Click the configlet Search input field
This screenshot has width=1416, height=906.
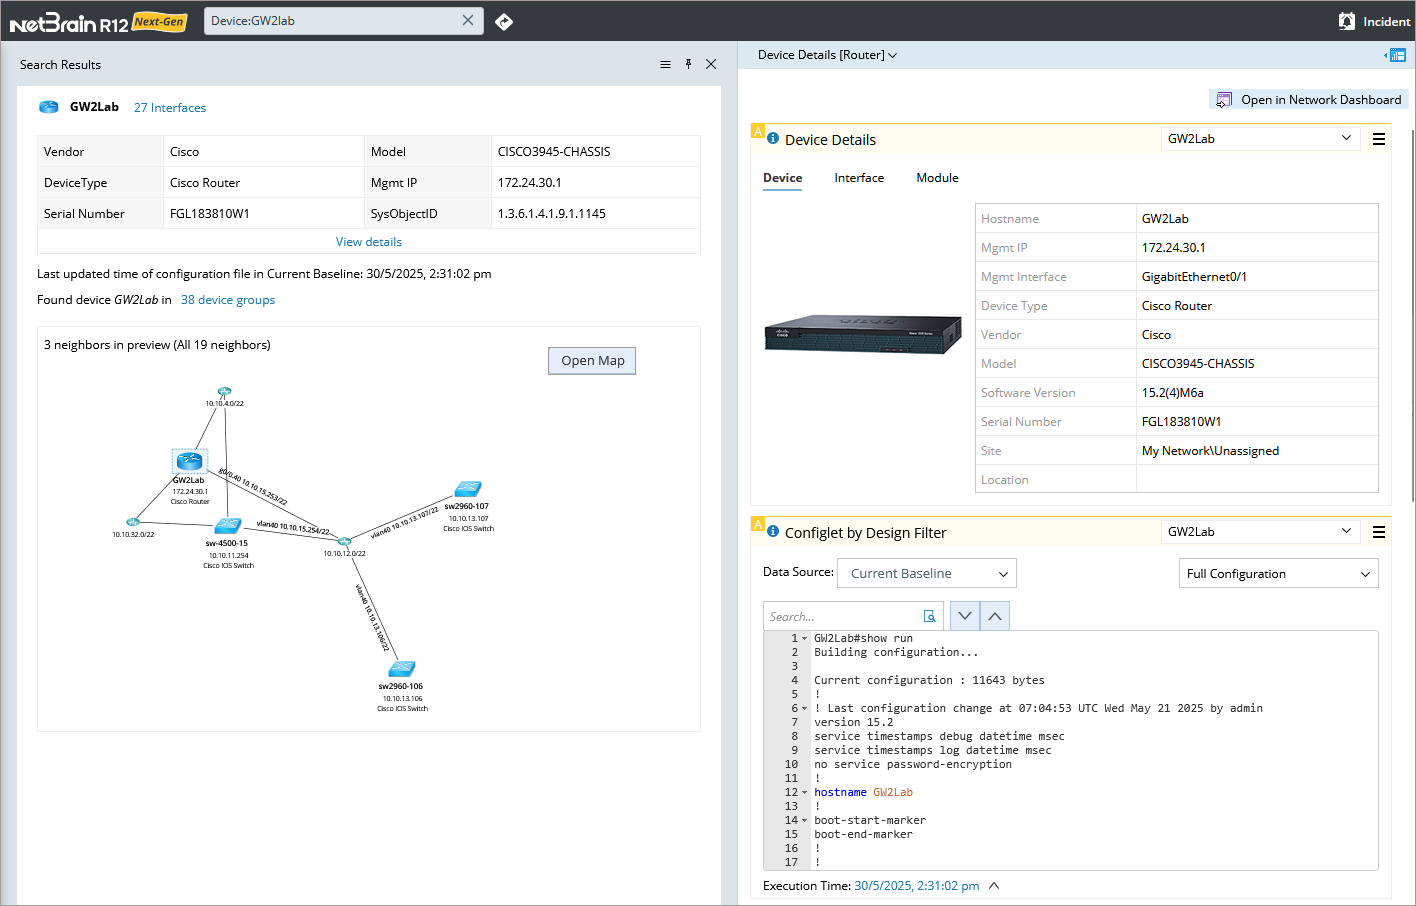[x=842, y=616]
